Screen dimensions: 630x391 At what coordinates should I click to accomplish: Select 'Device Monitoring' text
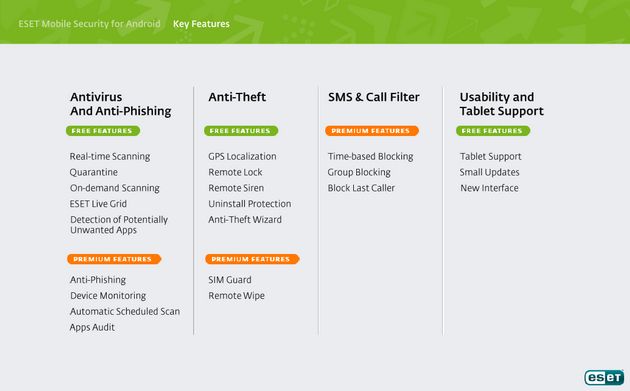(x=108, y=296)
